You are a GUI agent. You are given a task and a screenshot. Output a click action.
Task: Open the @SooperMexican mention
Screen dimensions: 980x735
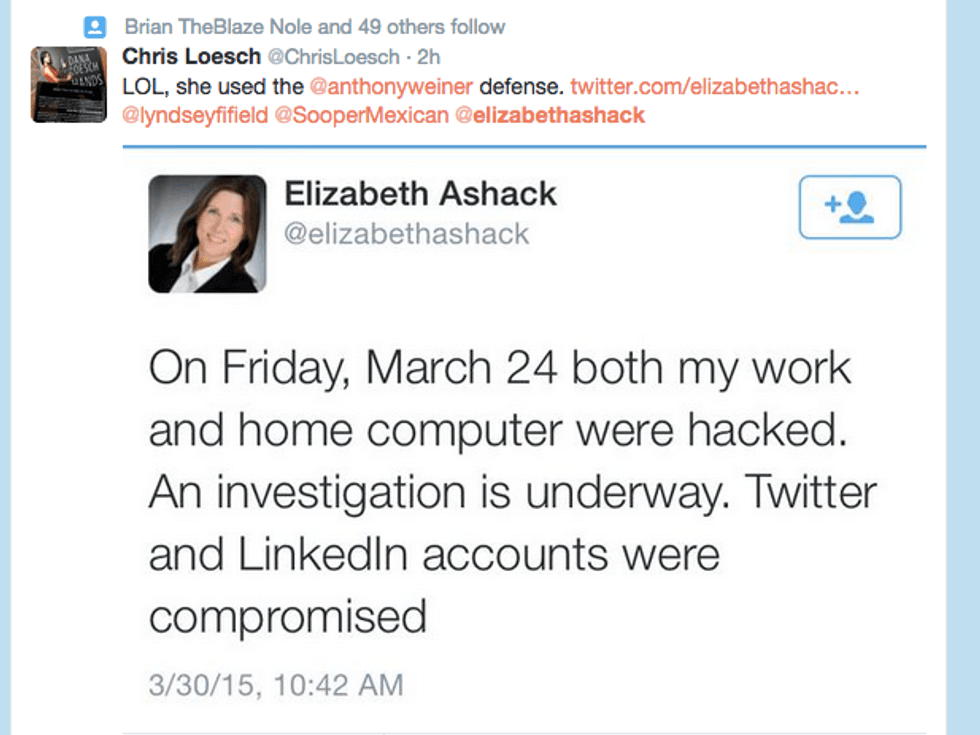coord(362,115)
